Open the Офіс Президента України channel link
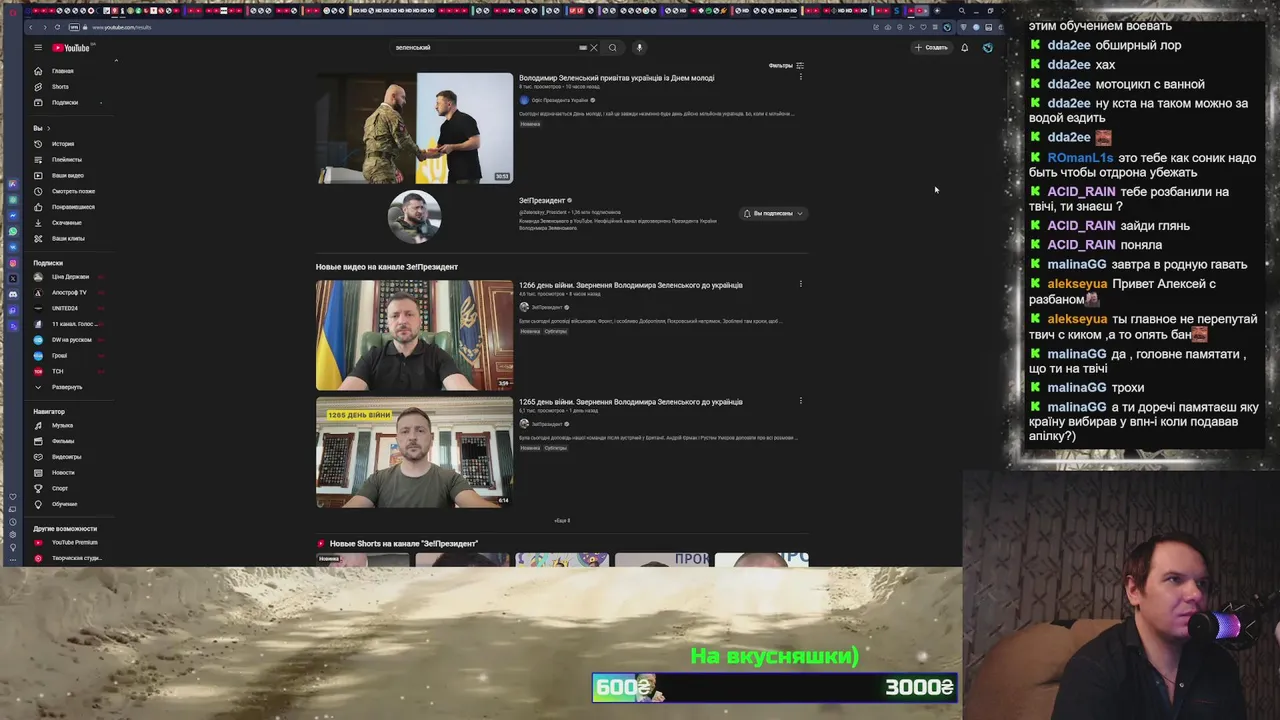Screen dimensions: 1280x720 click(x=559, y=100)
